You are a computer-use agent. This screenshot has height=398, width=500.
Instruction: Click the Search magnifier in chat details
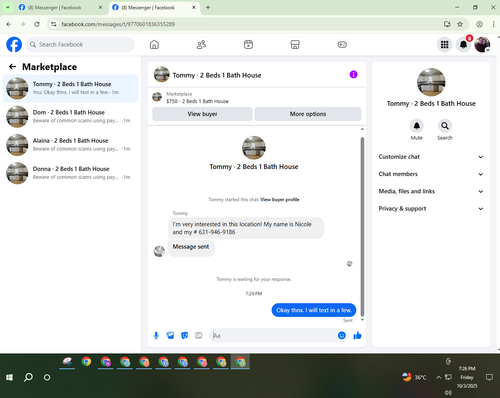(x=445, y=126)
